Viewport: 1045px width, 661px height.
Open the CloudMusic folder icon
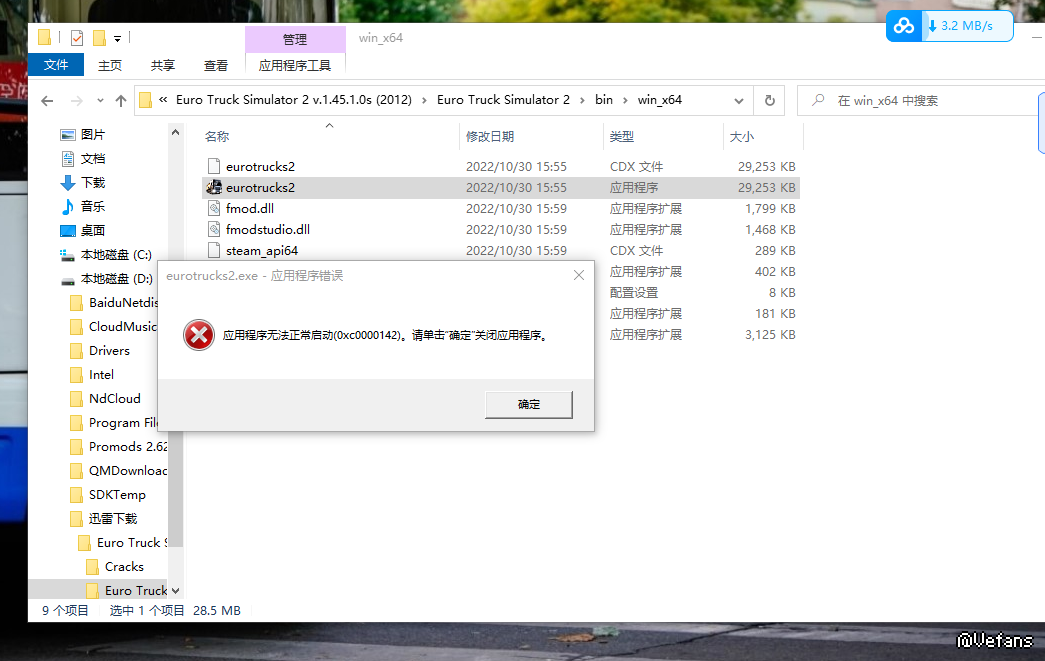click(76, 327)
